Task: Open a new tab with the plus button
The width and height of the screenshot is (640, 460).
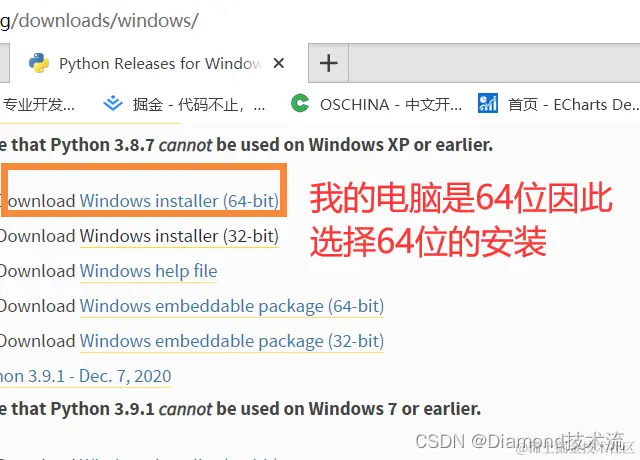Action: [x=329, y=63]
